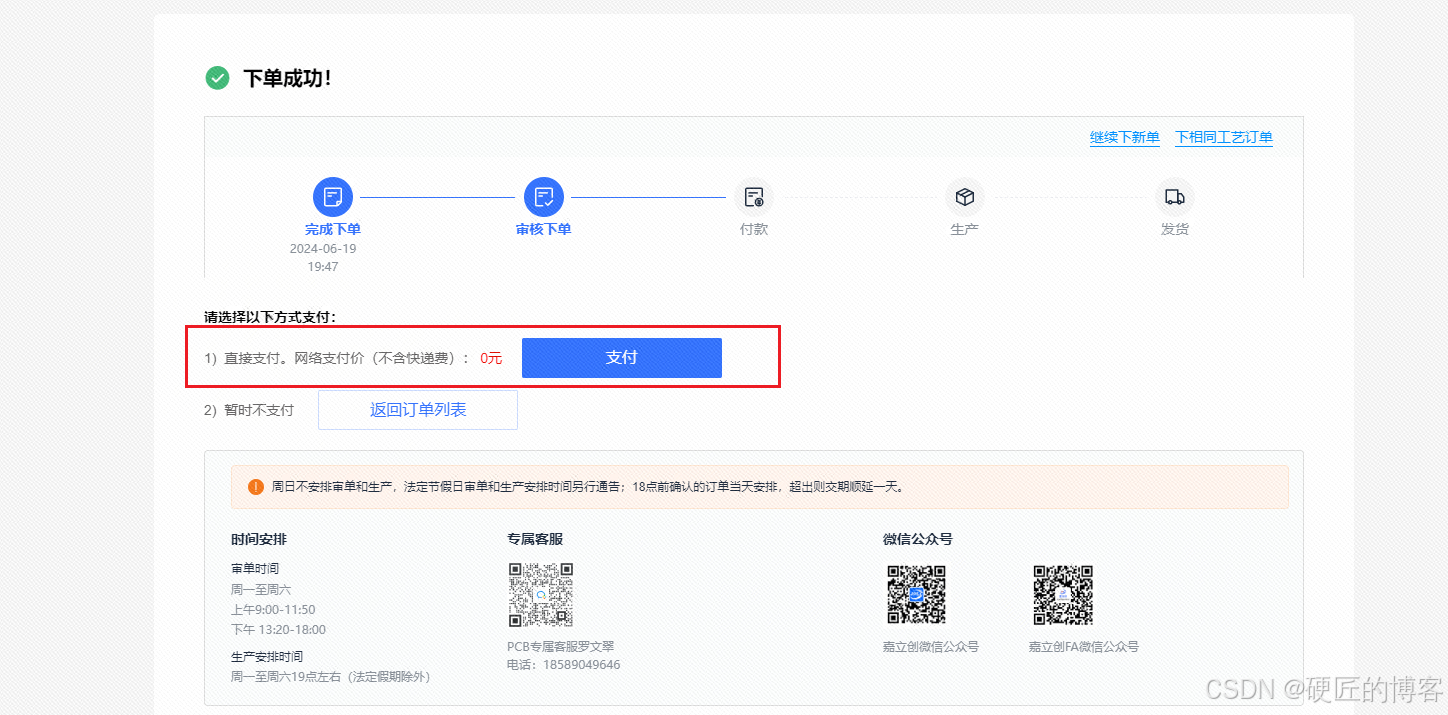
Task: Open the 继续下新单 link
Action: (x=1125, y=138)
